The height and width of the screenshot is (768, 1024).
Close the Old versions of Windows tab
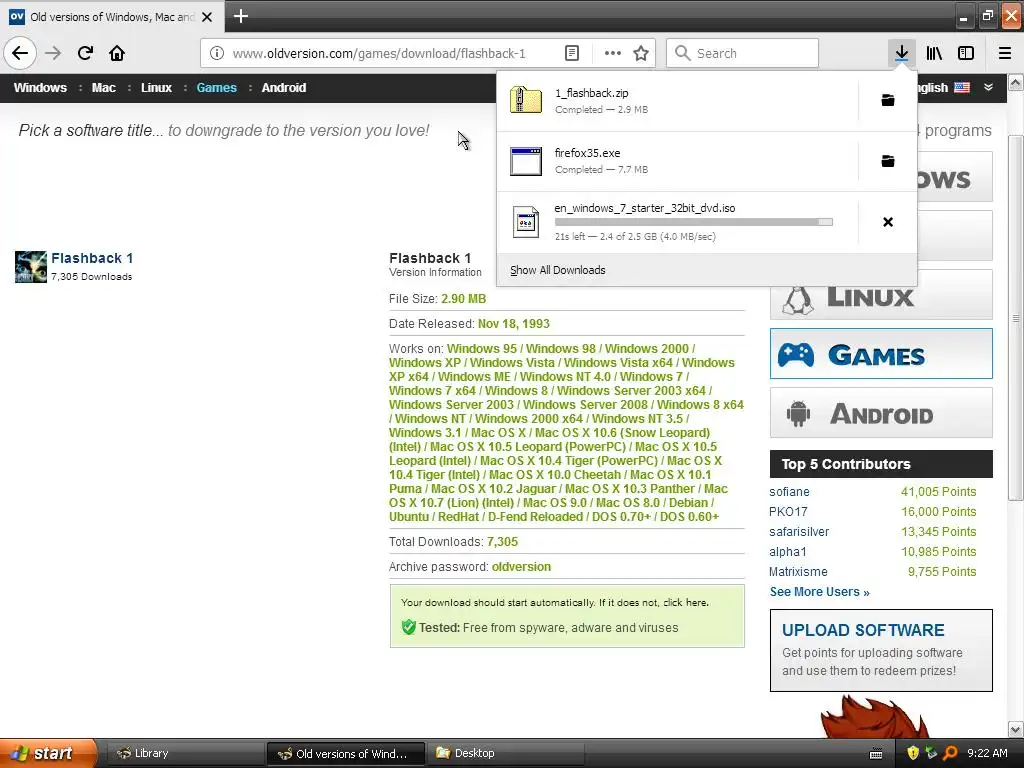[x=207, y=17]
